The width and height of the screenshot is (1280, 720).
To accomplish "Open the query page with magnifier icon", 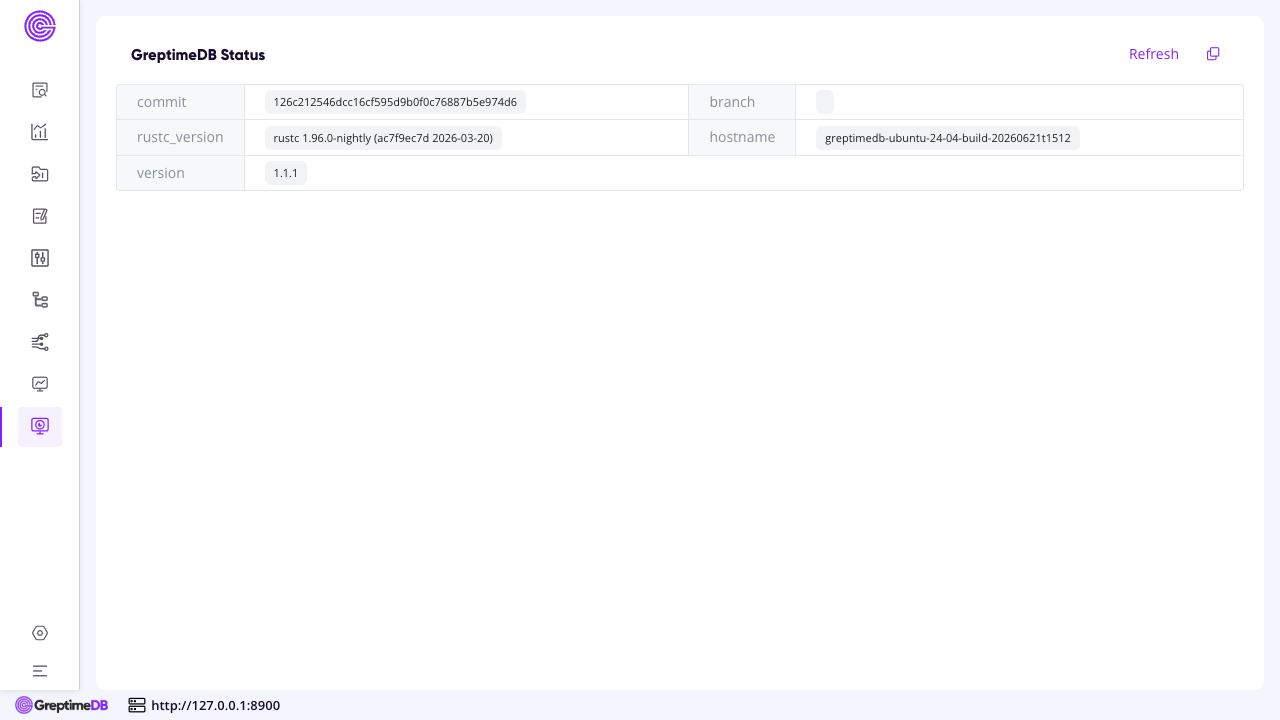I will (40, 90).
